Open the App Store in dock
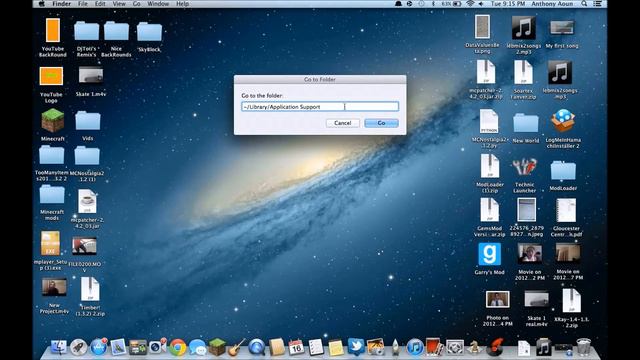Viewport: 640px width, 360px height. point(98,347)
